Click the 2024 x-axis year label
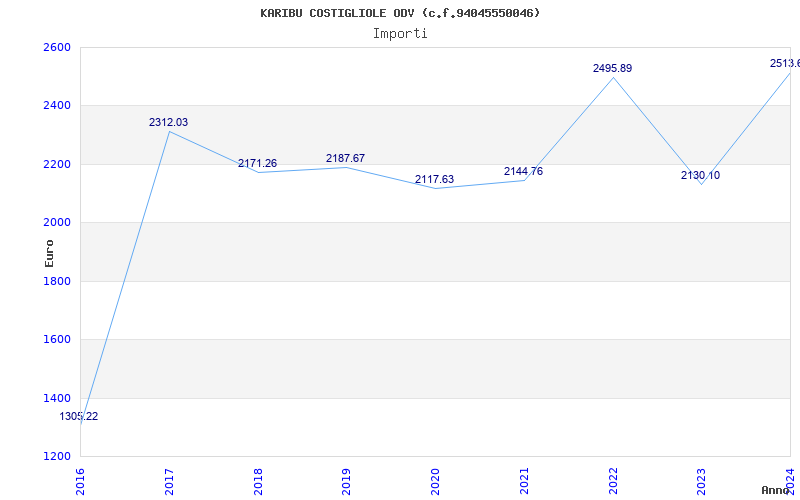The height and width of the screenshot is (500, 800). click(790, 482)
